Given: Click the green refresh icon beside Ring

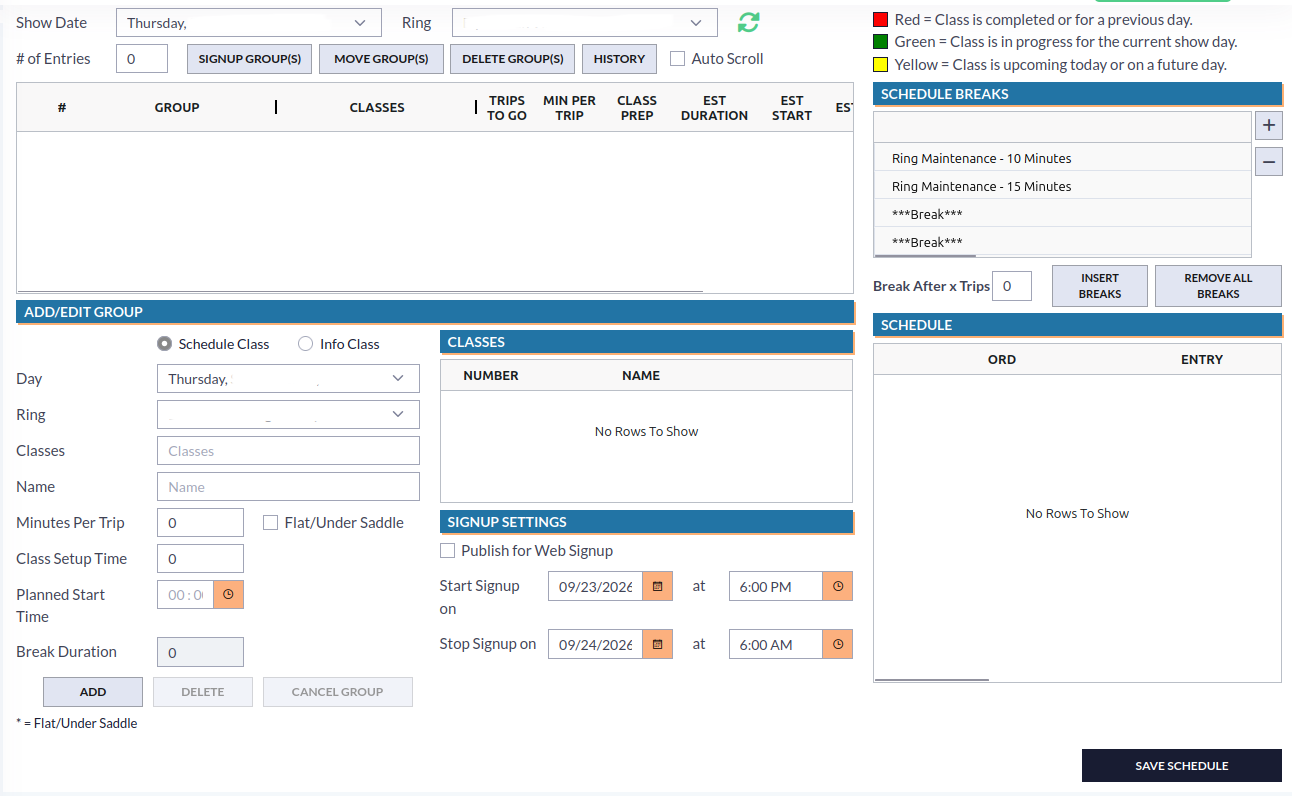Looking at the screenshot, I should point(748,23).
